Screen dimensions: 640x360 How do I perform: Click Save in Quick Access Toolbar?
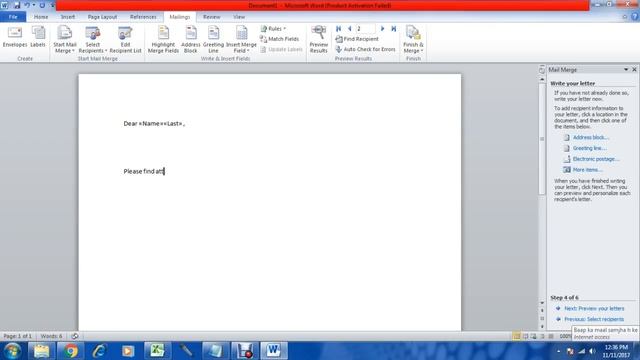point(17,5)
